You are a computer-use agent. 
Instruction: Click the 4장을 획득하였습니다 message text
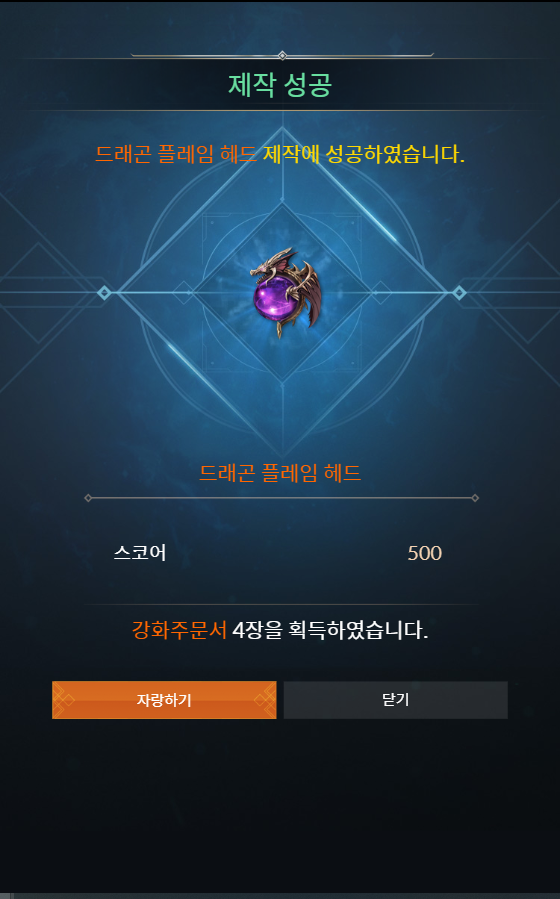(330, 630)
